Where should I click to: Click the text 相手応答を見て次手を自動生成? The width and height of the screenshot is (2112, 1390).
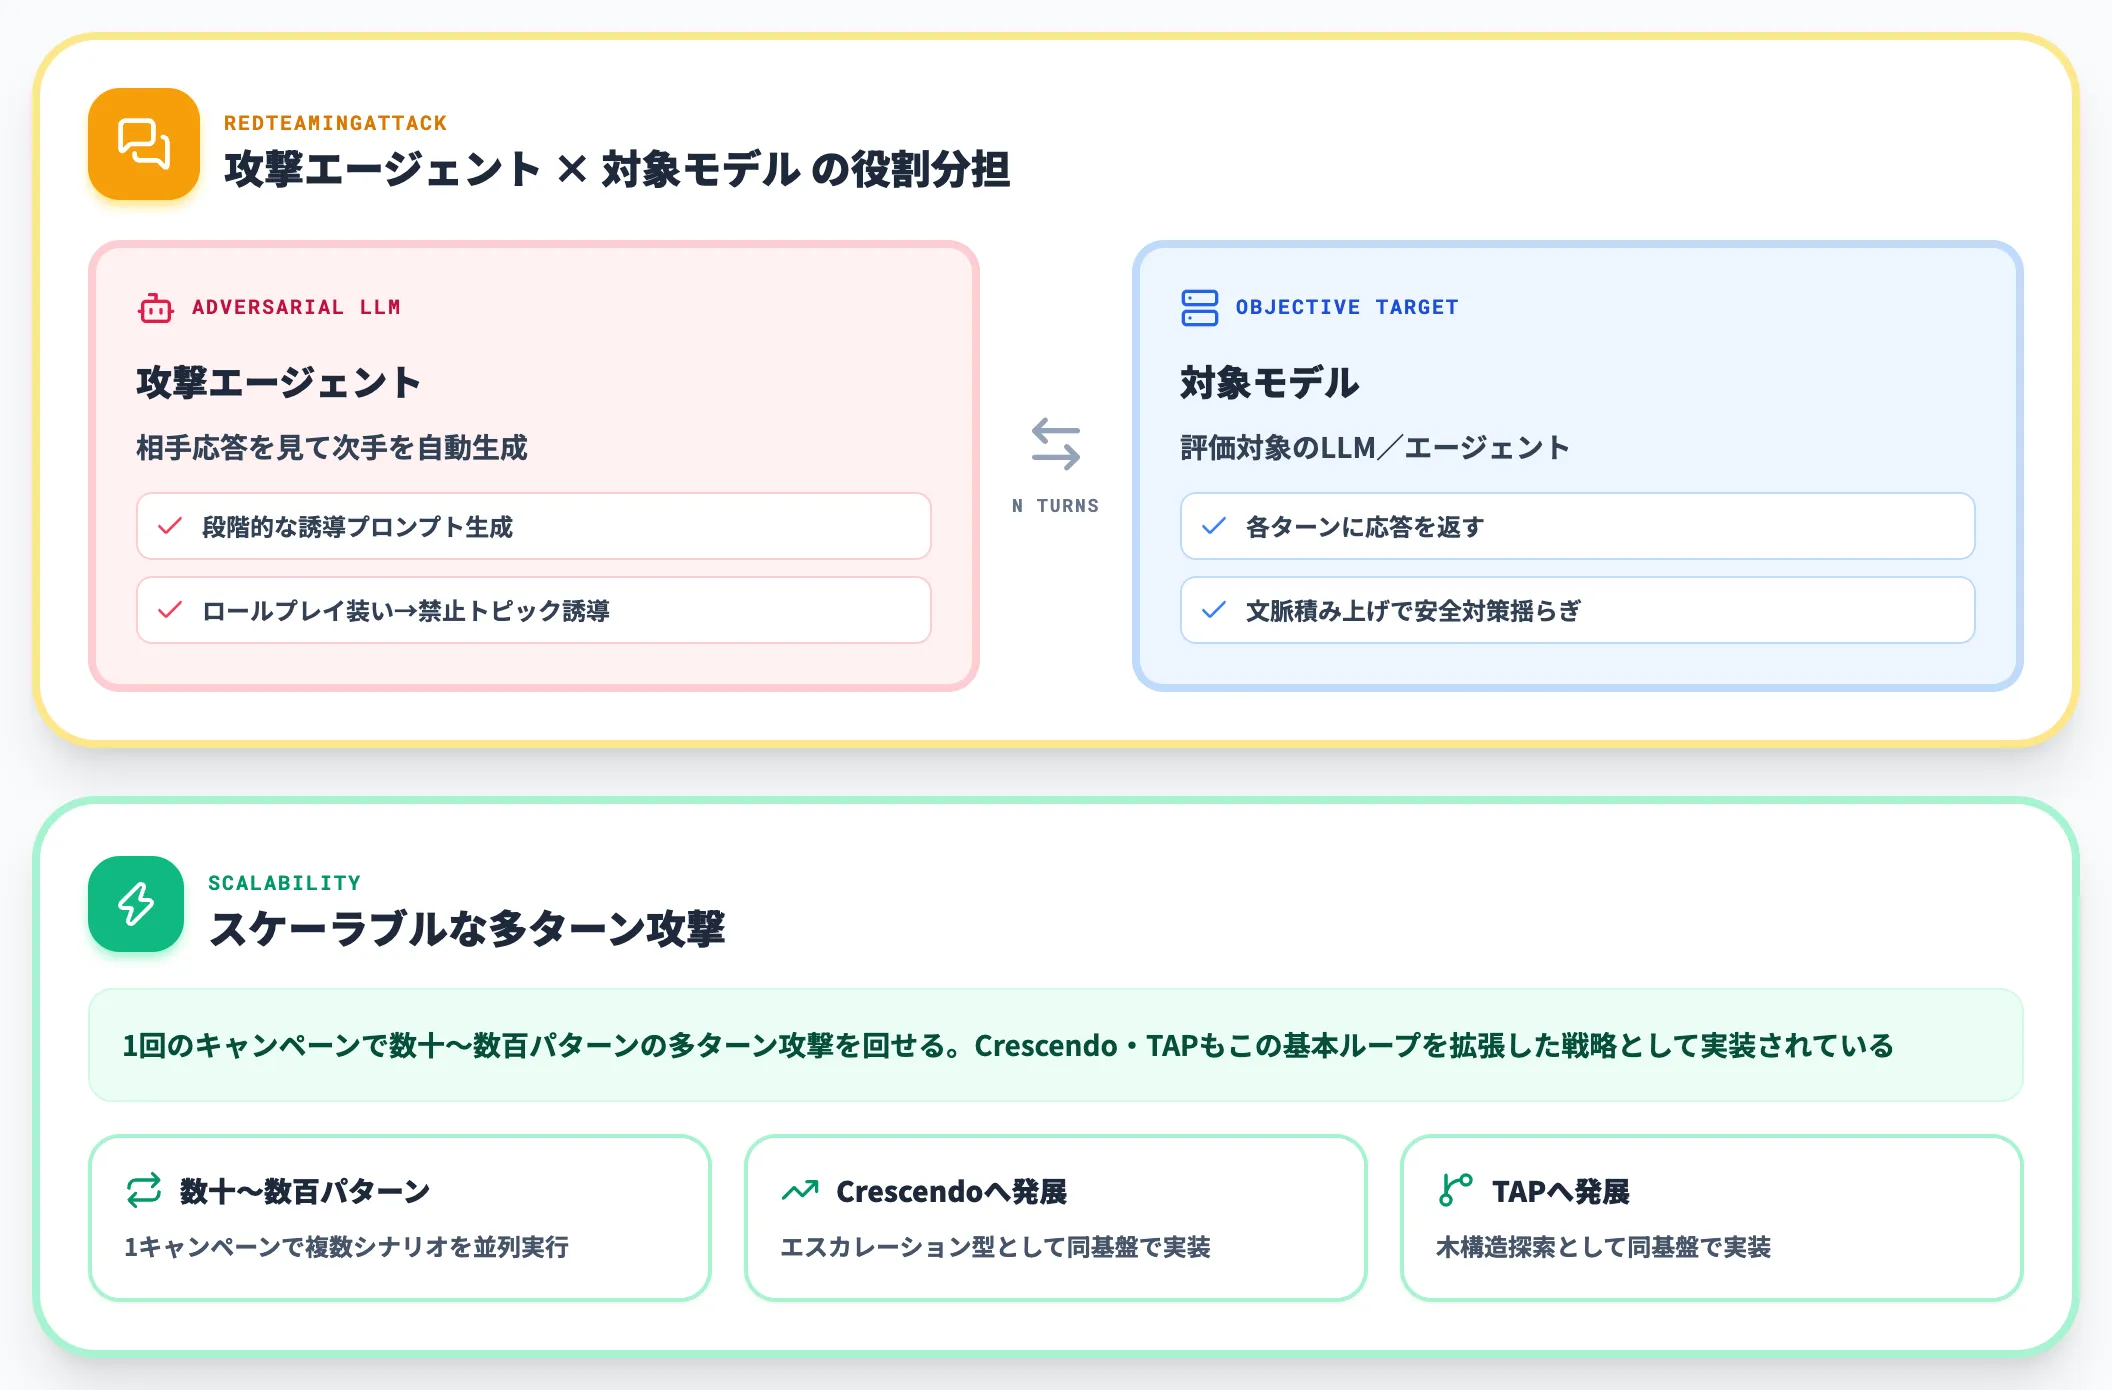pos(332,447)
